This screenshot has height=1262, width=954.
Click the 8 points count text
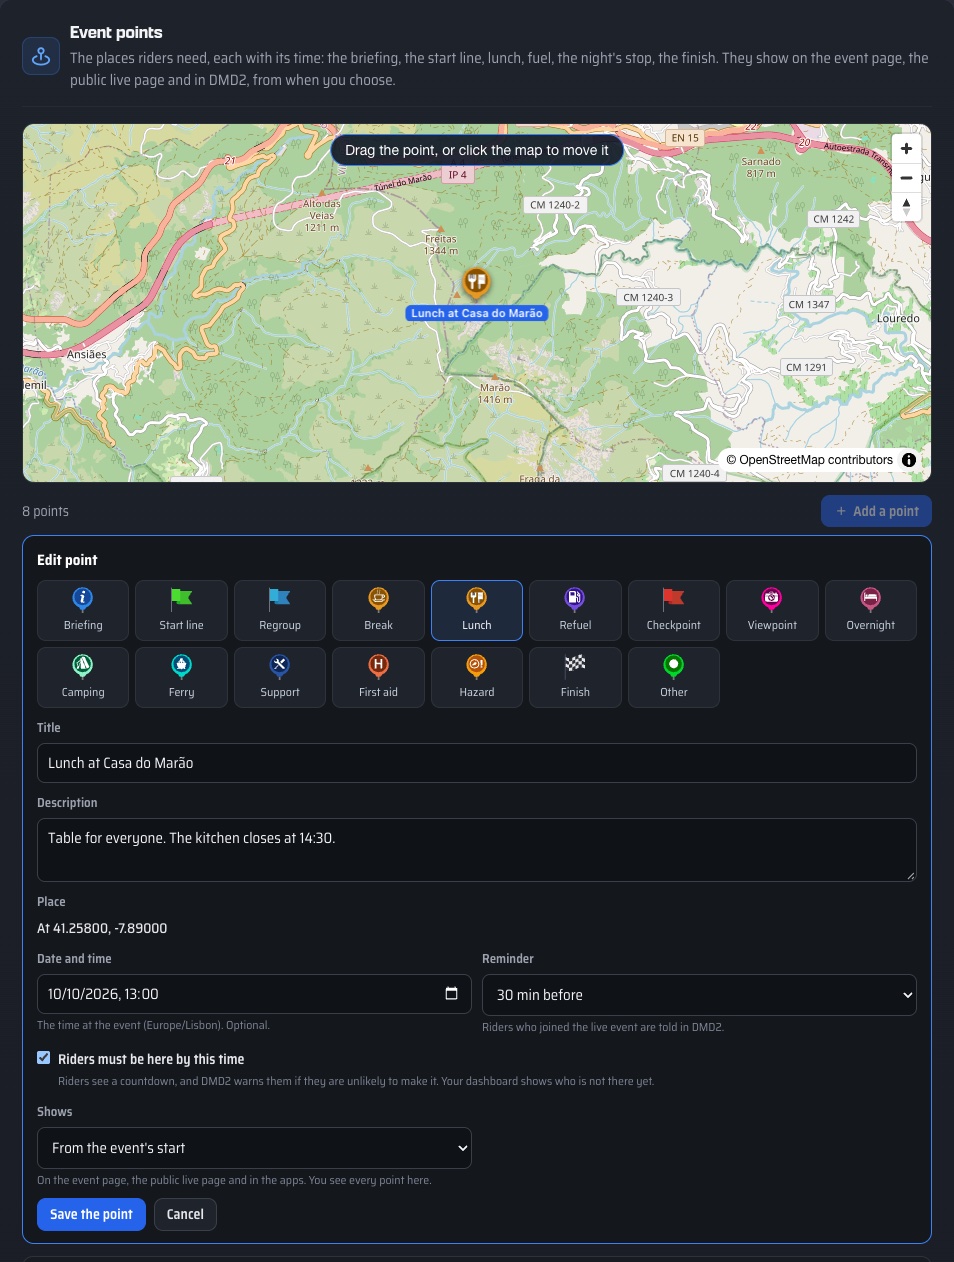[46, 511]
